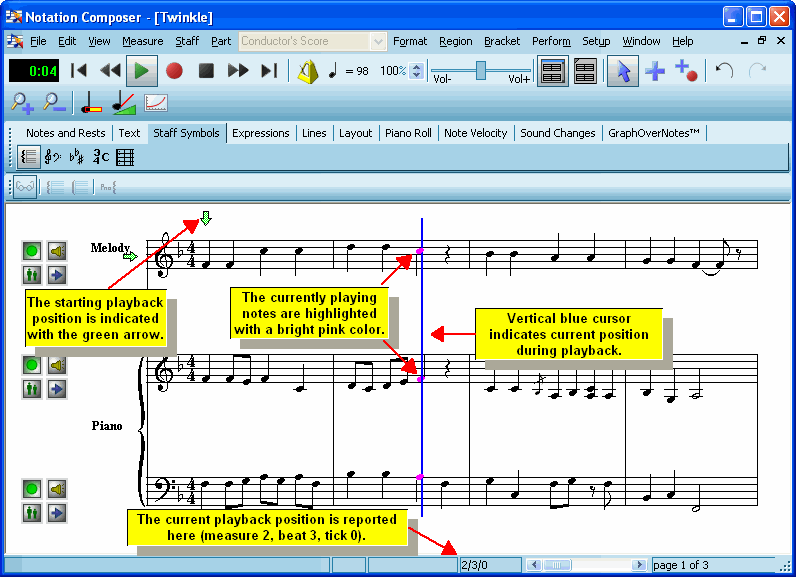The height and width of the screenshot is (578, 800).
Task: Mute the Melody staff speaker toggle
Action: [57, 251]
